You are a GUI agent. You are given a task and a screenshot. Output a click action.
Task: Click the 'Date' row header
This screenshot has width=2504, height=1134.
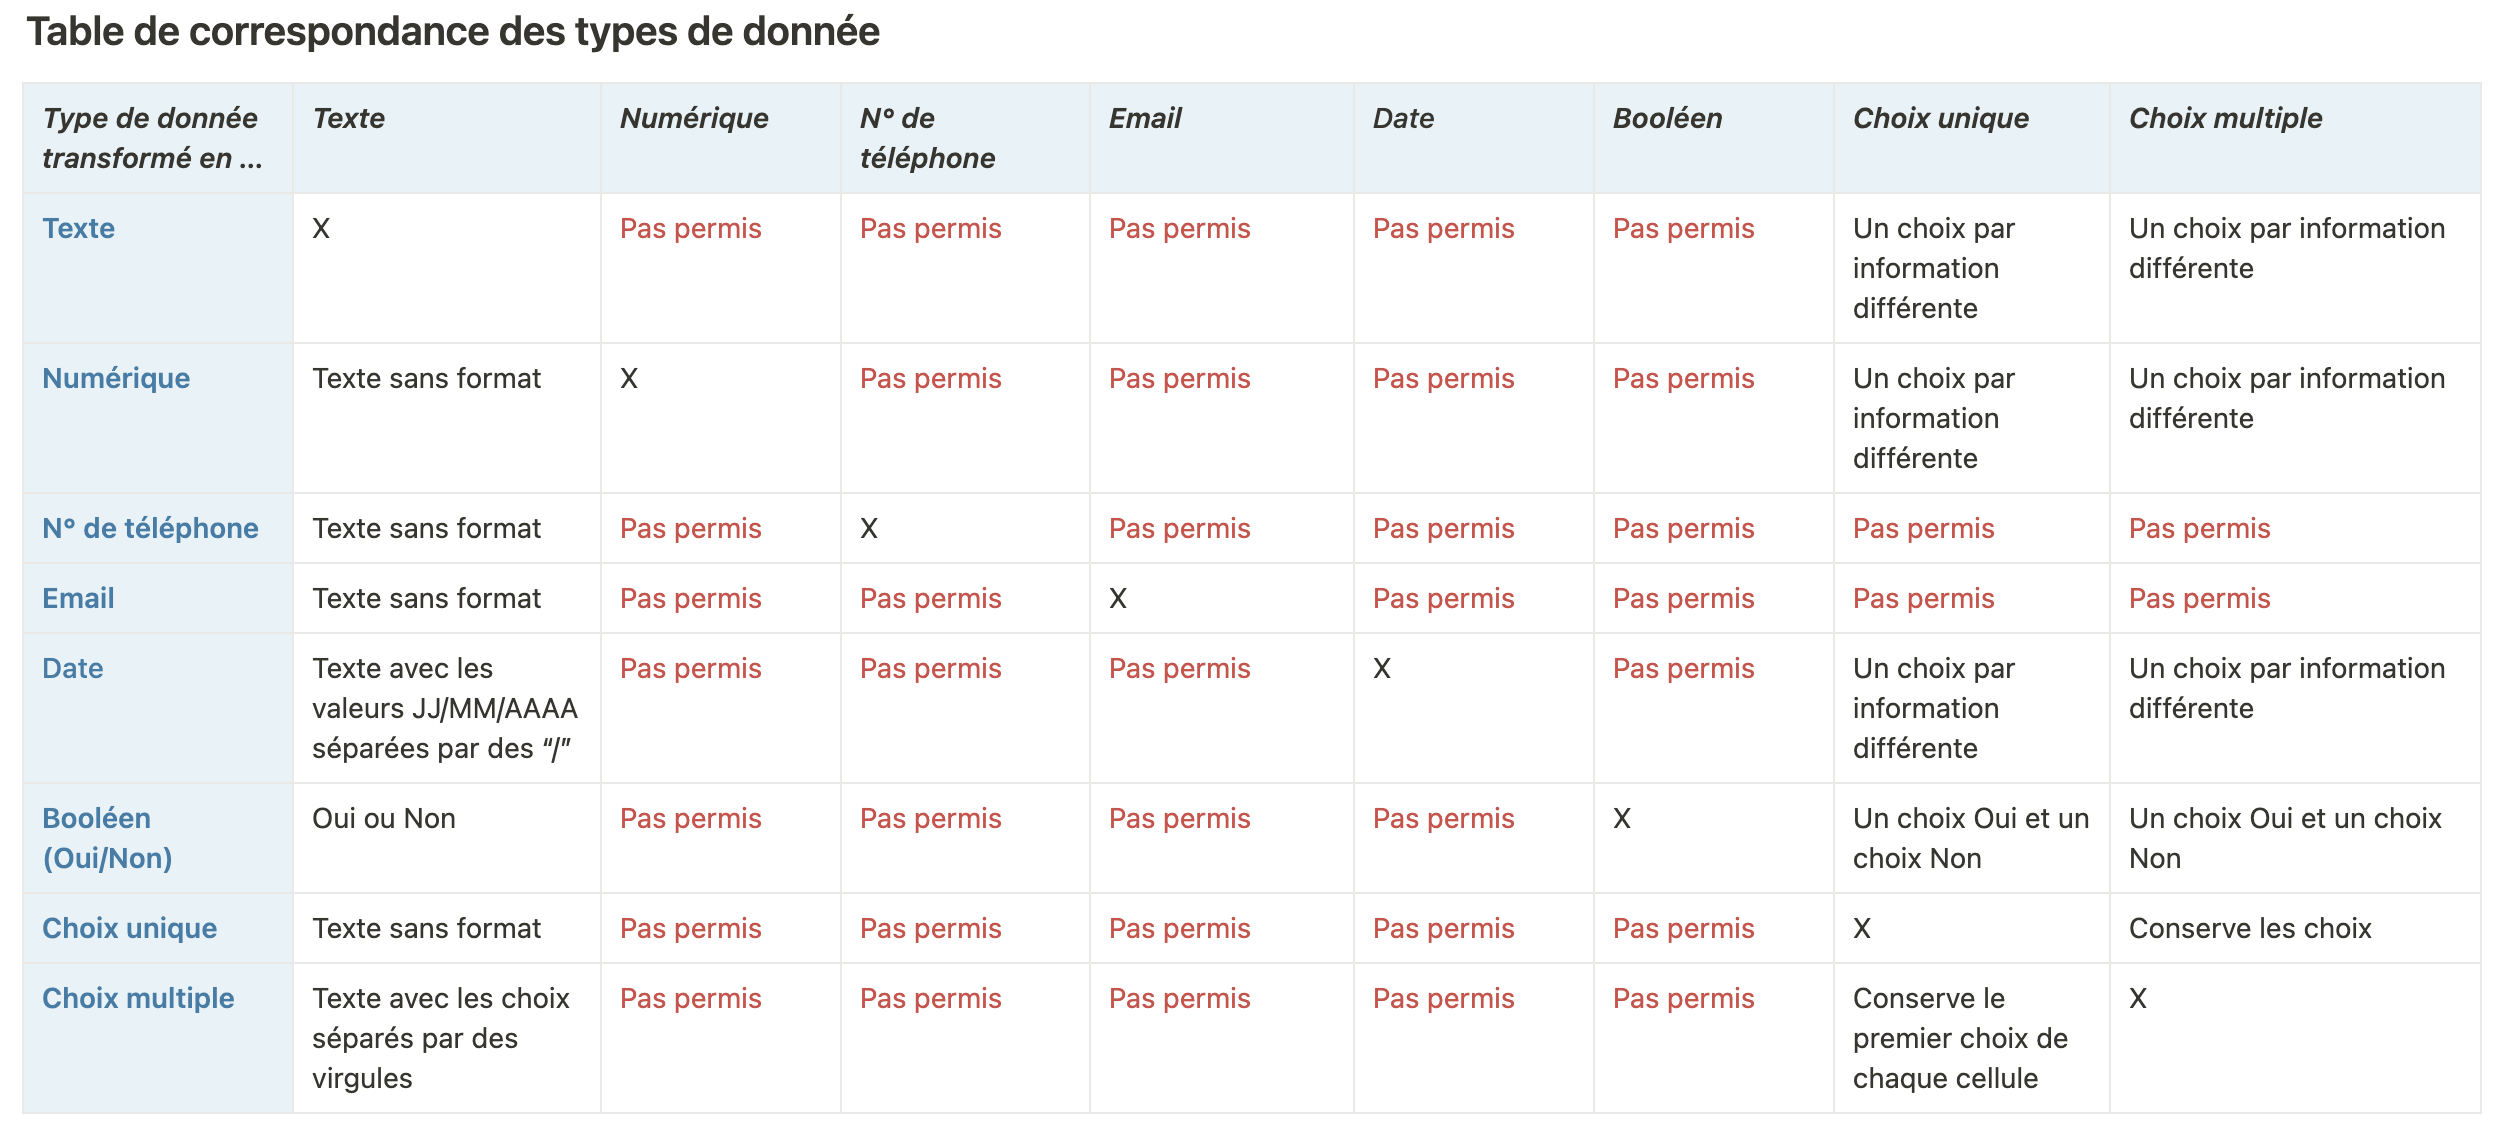point(73,668)
